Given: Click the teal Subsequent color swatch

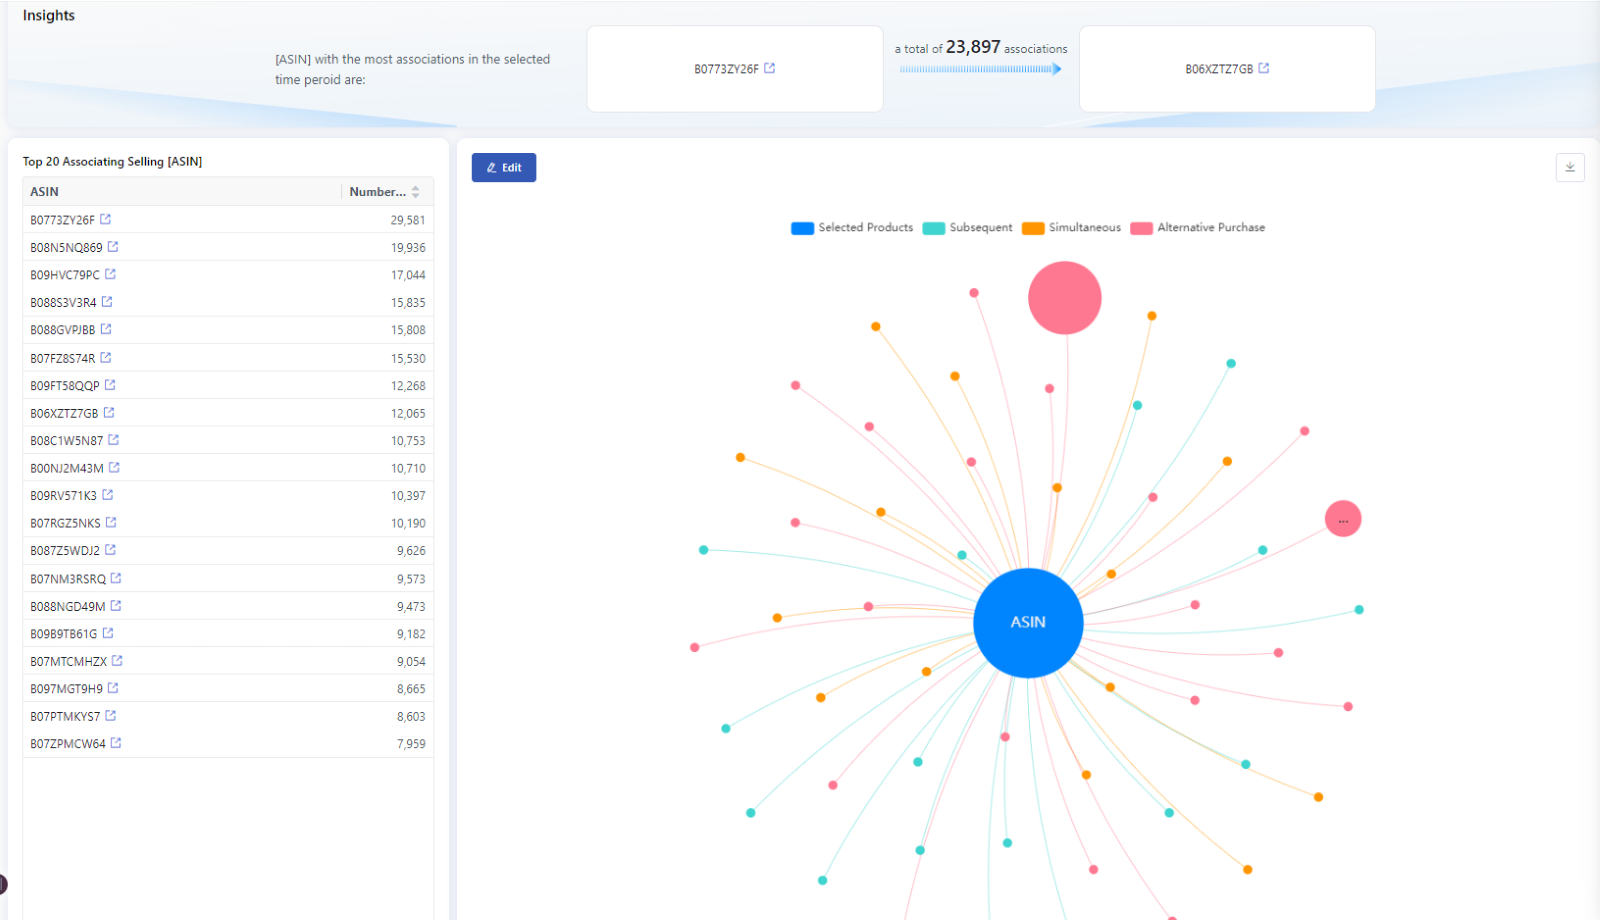Looking at the screenshot, I should click(933, 228).
